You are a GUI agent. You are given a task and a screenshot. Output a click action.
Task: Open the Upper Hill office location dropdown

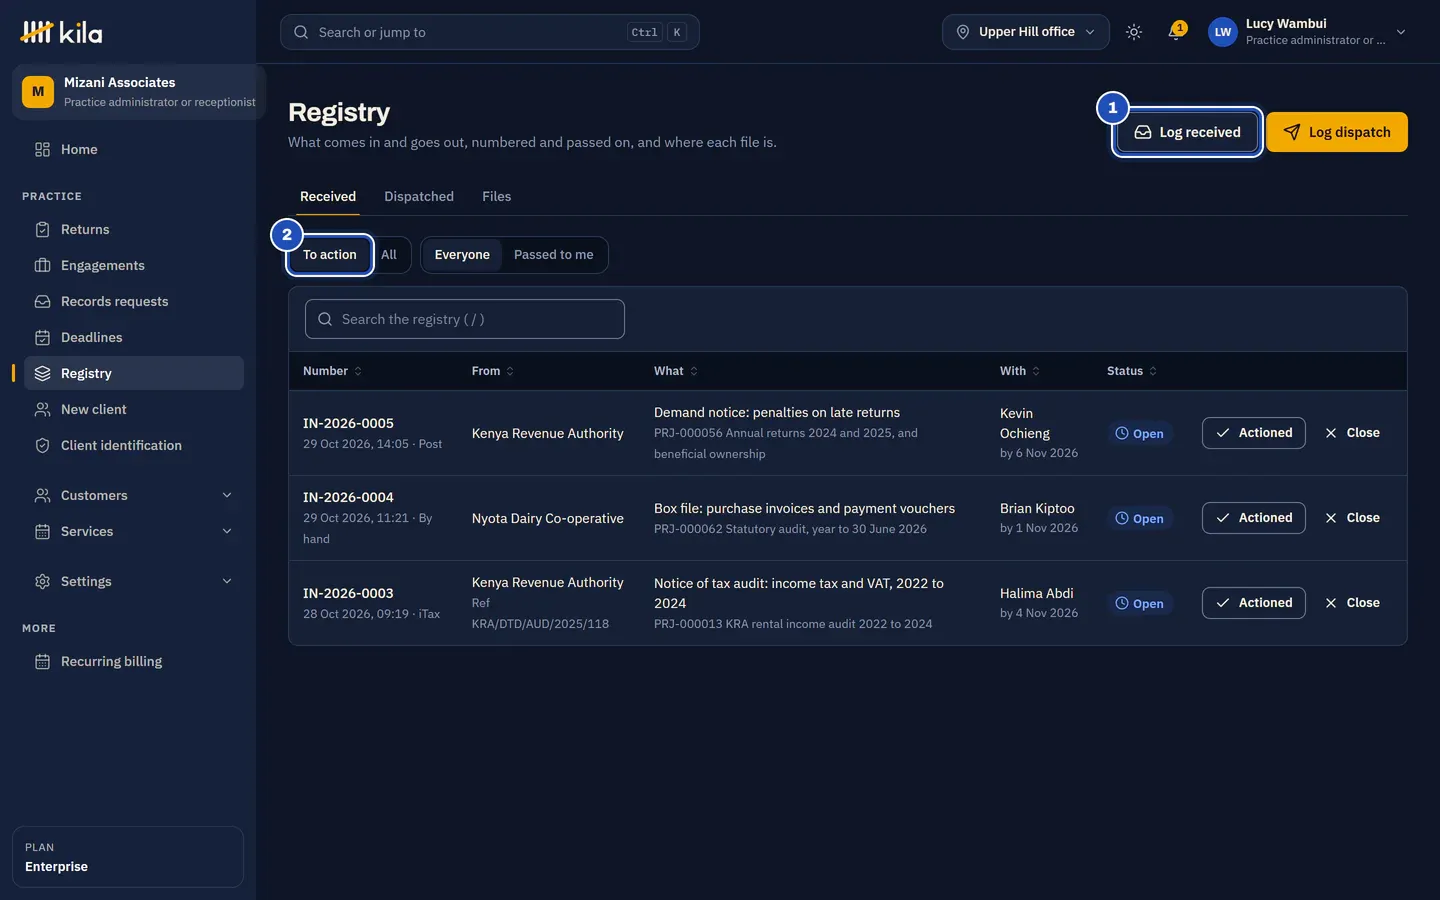click(1026, 32)
